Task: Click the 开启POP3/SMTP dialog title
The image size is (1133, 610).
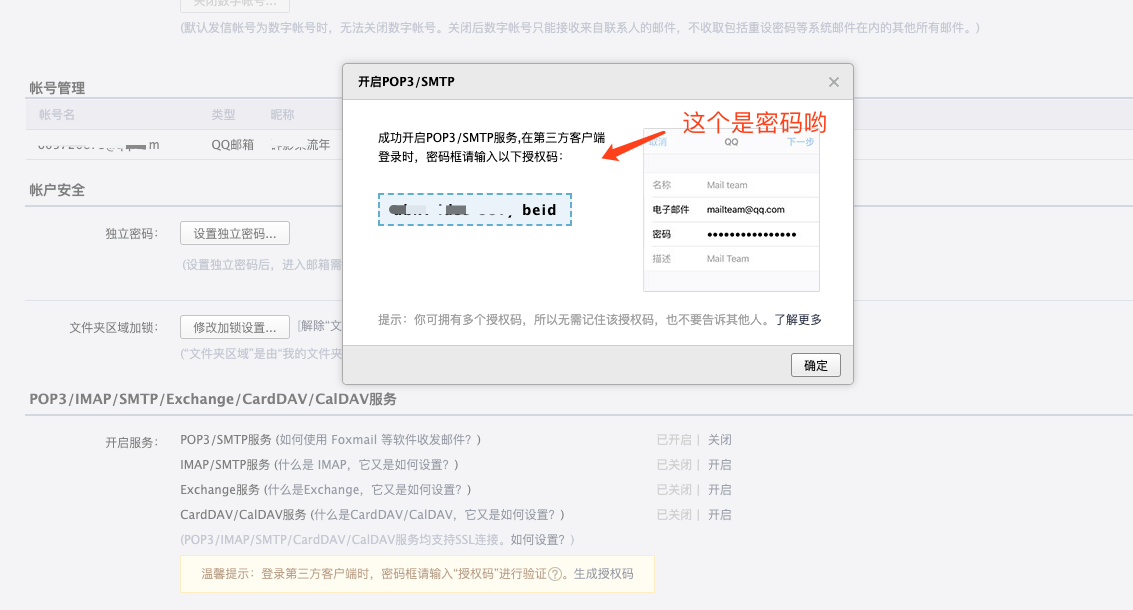Action: point(406,82)
